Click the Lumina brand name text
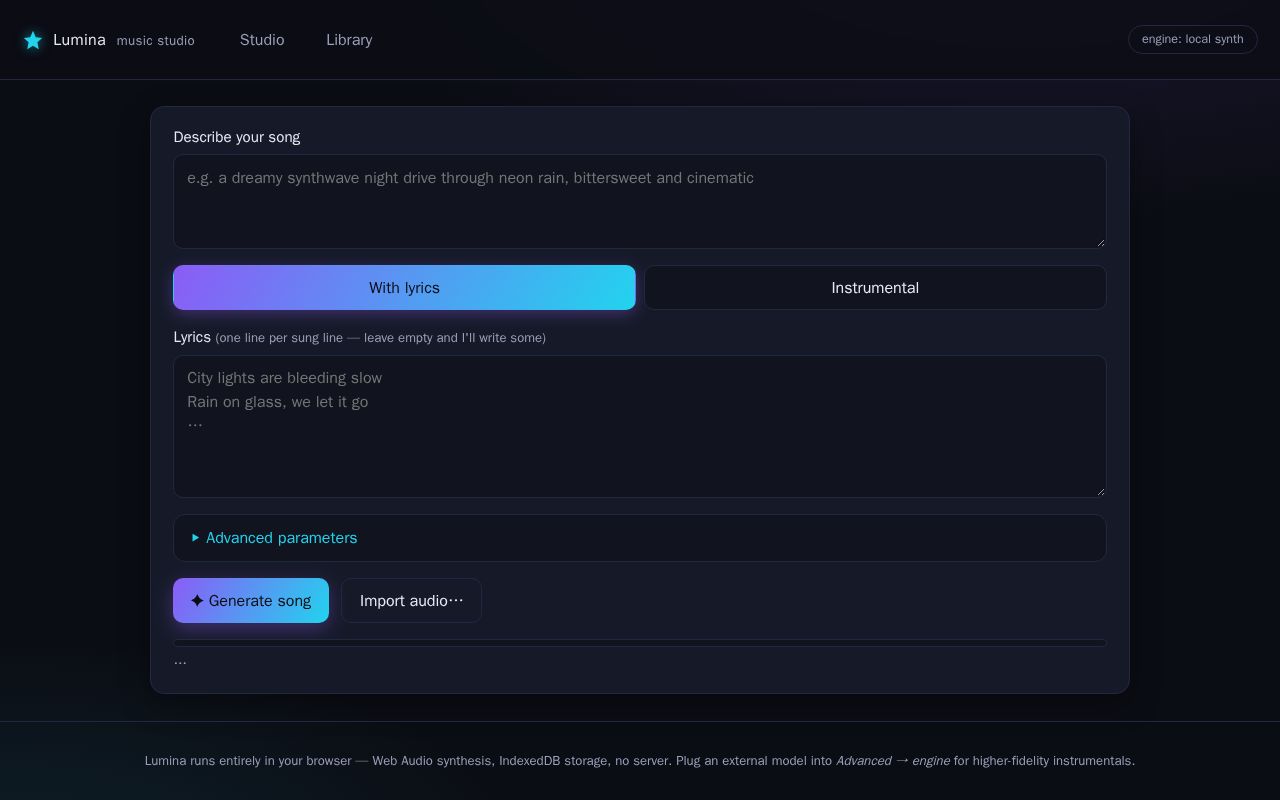The width and height of the screenshot is (1280, 800). (79, 40)
